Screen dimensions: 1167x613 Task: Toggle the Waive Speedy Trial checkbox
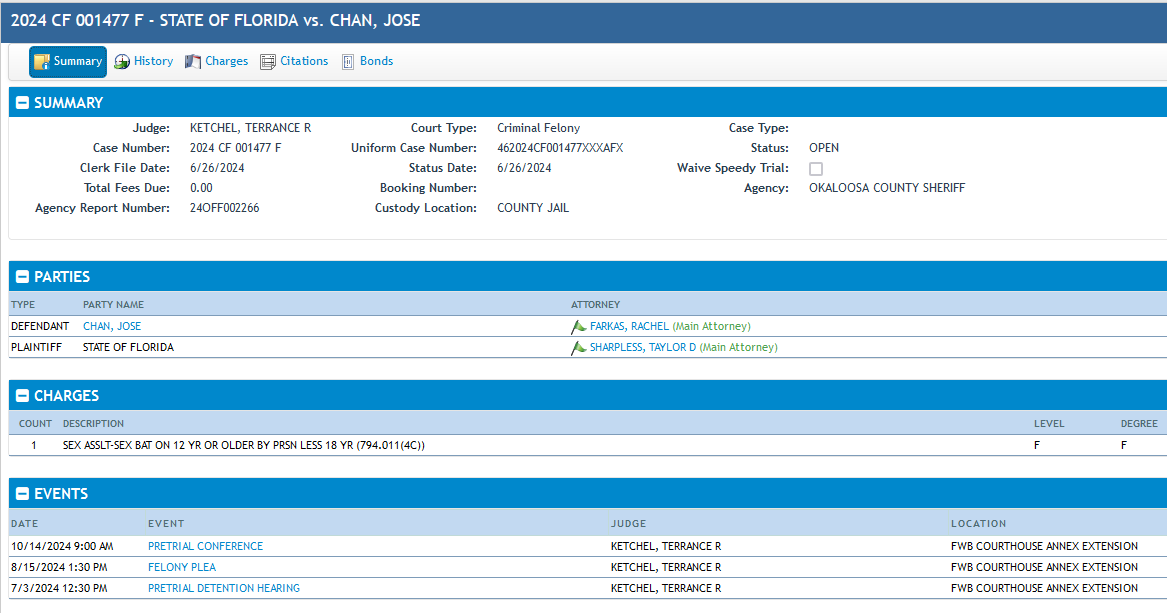(816, 169)
